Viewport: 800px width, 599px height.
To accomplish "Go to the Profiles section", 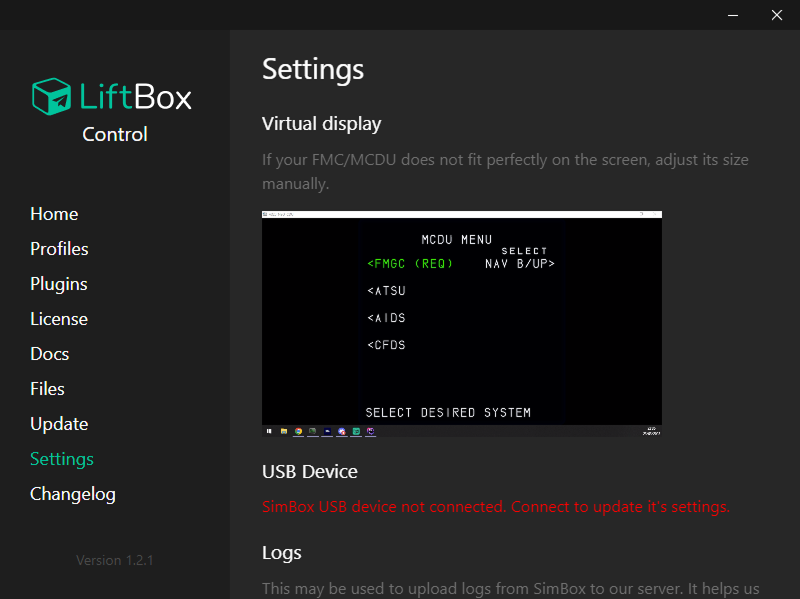I will click(x=59, y=249).
